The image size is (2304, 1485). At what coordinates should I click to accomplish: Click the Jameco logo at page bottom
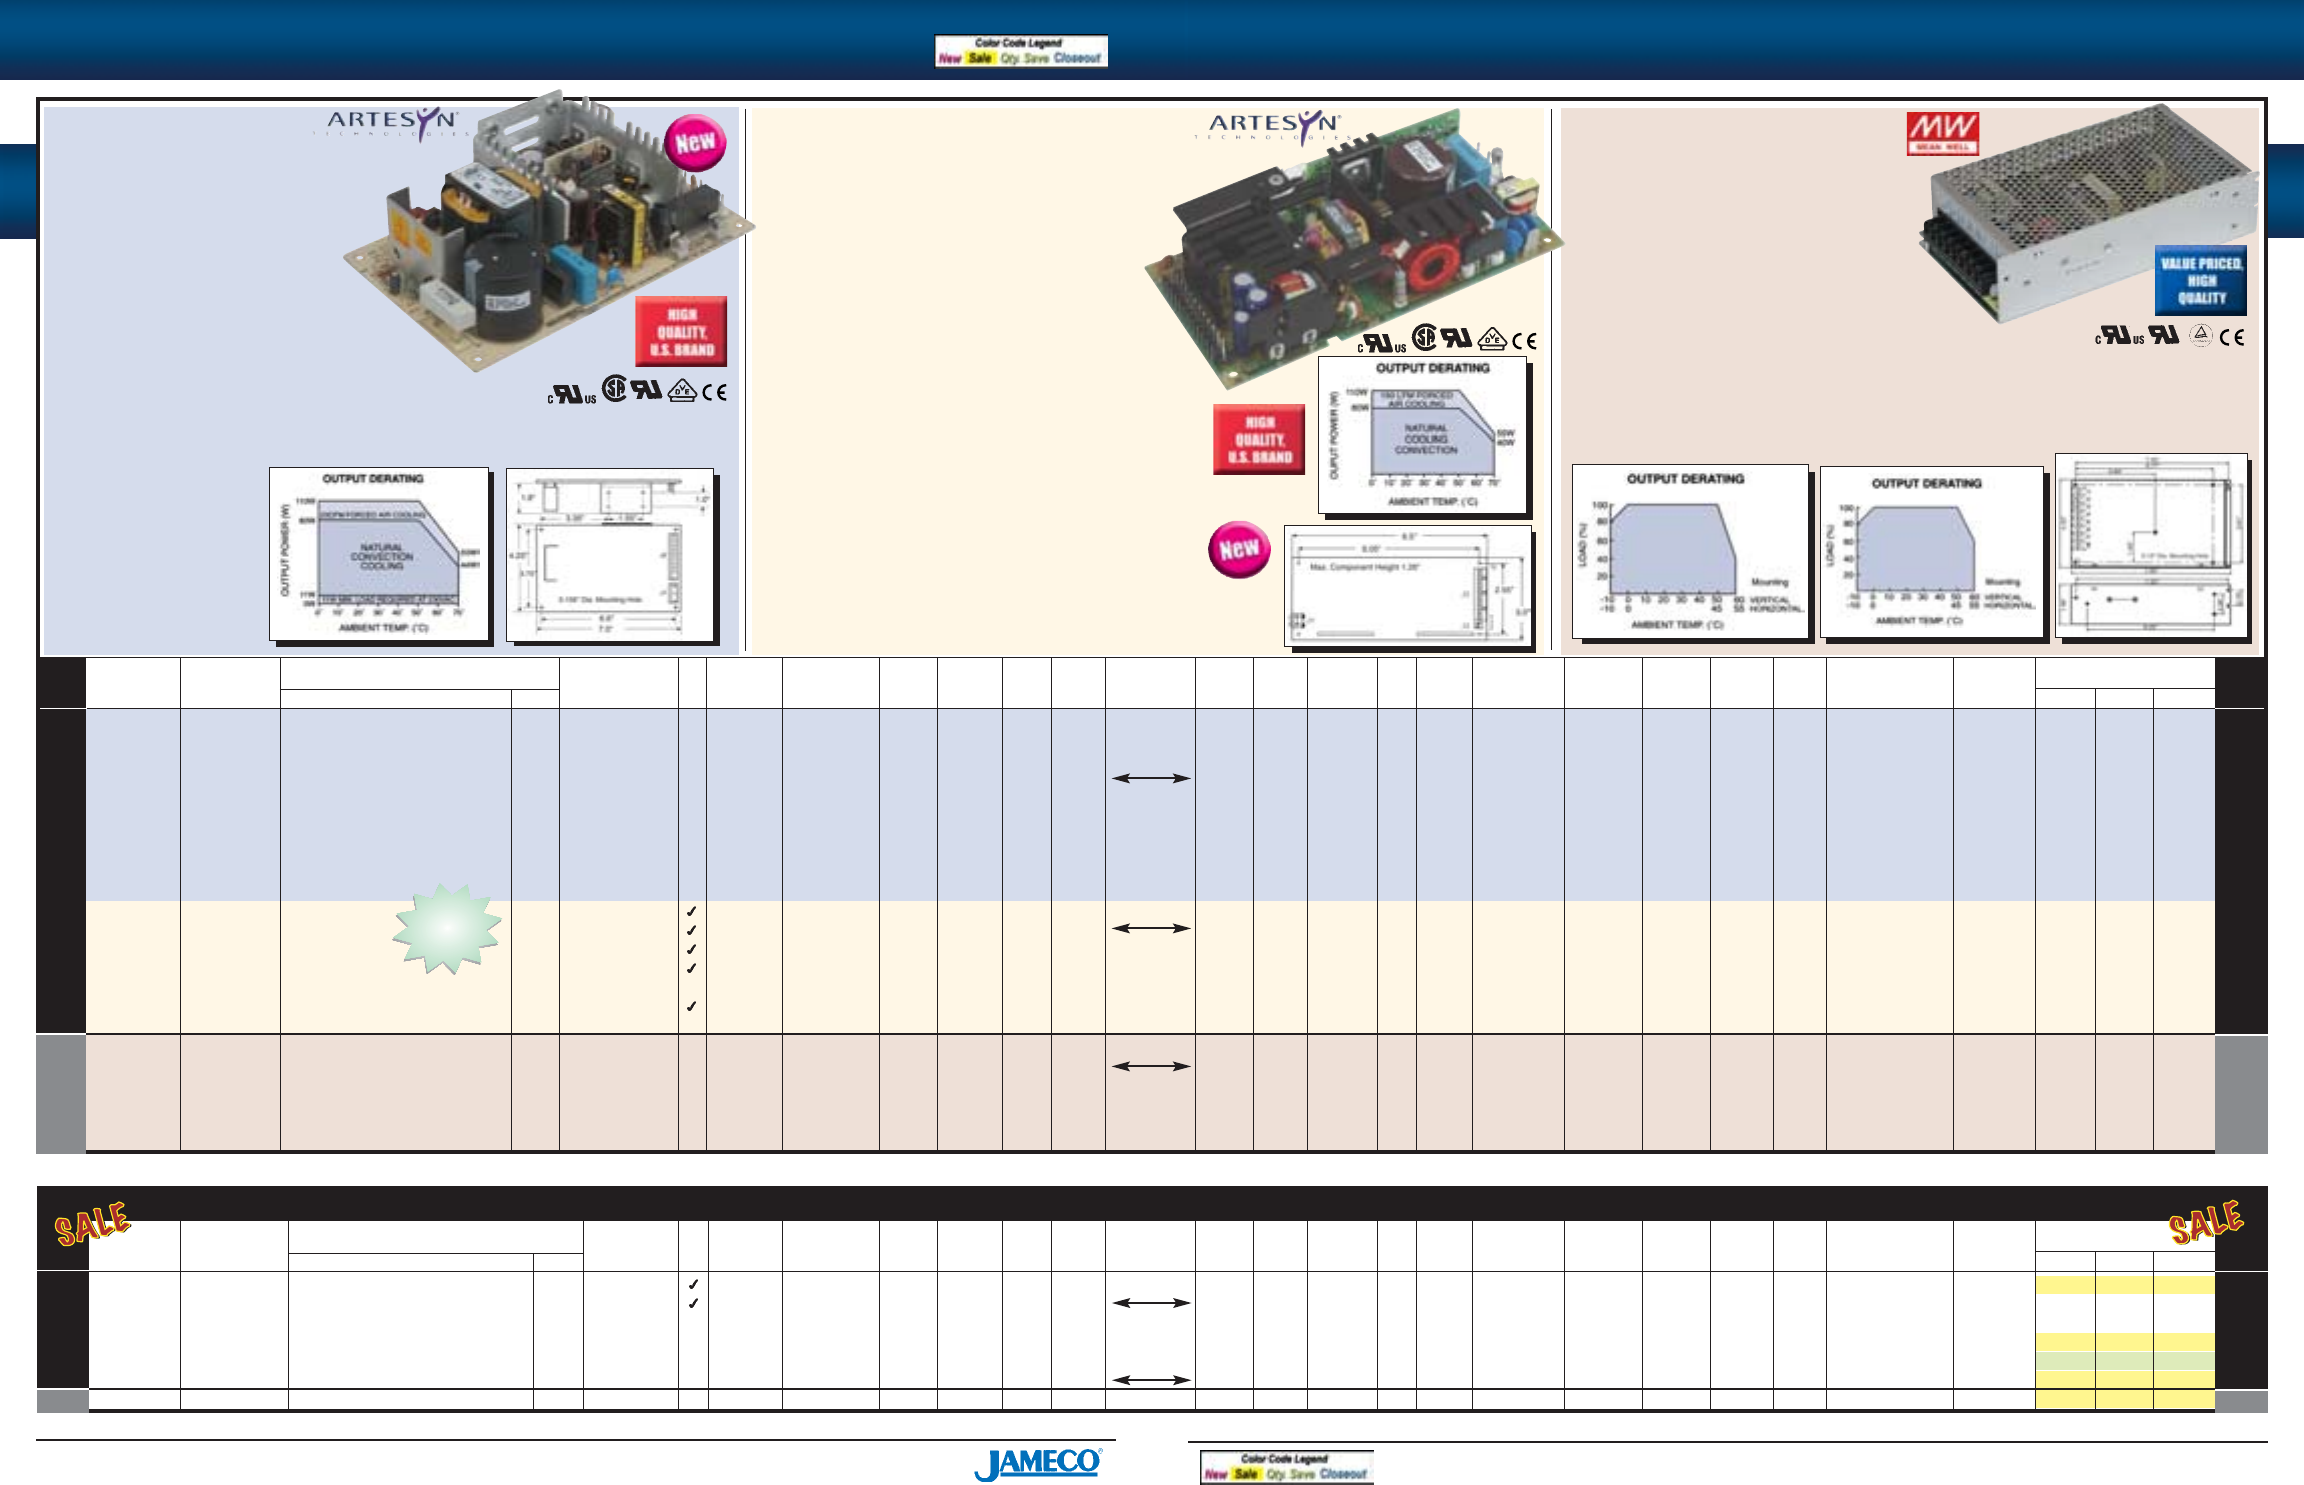click(x=1038, y=1464)
